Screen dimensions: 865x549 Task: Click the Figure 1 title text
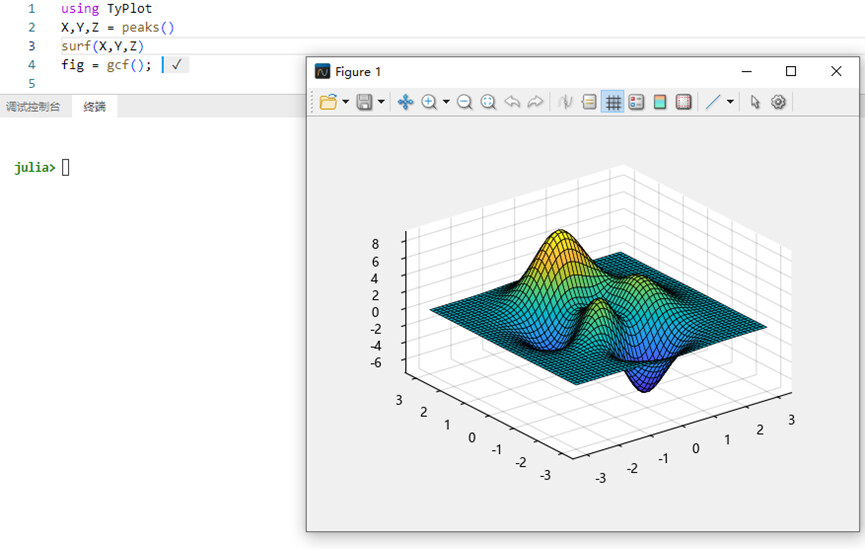tap(358, 72)
